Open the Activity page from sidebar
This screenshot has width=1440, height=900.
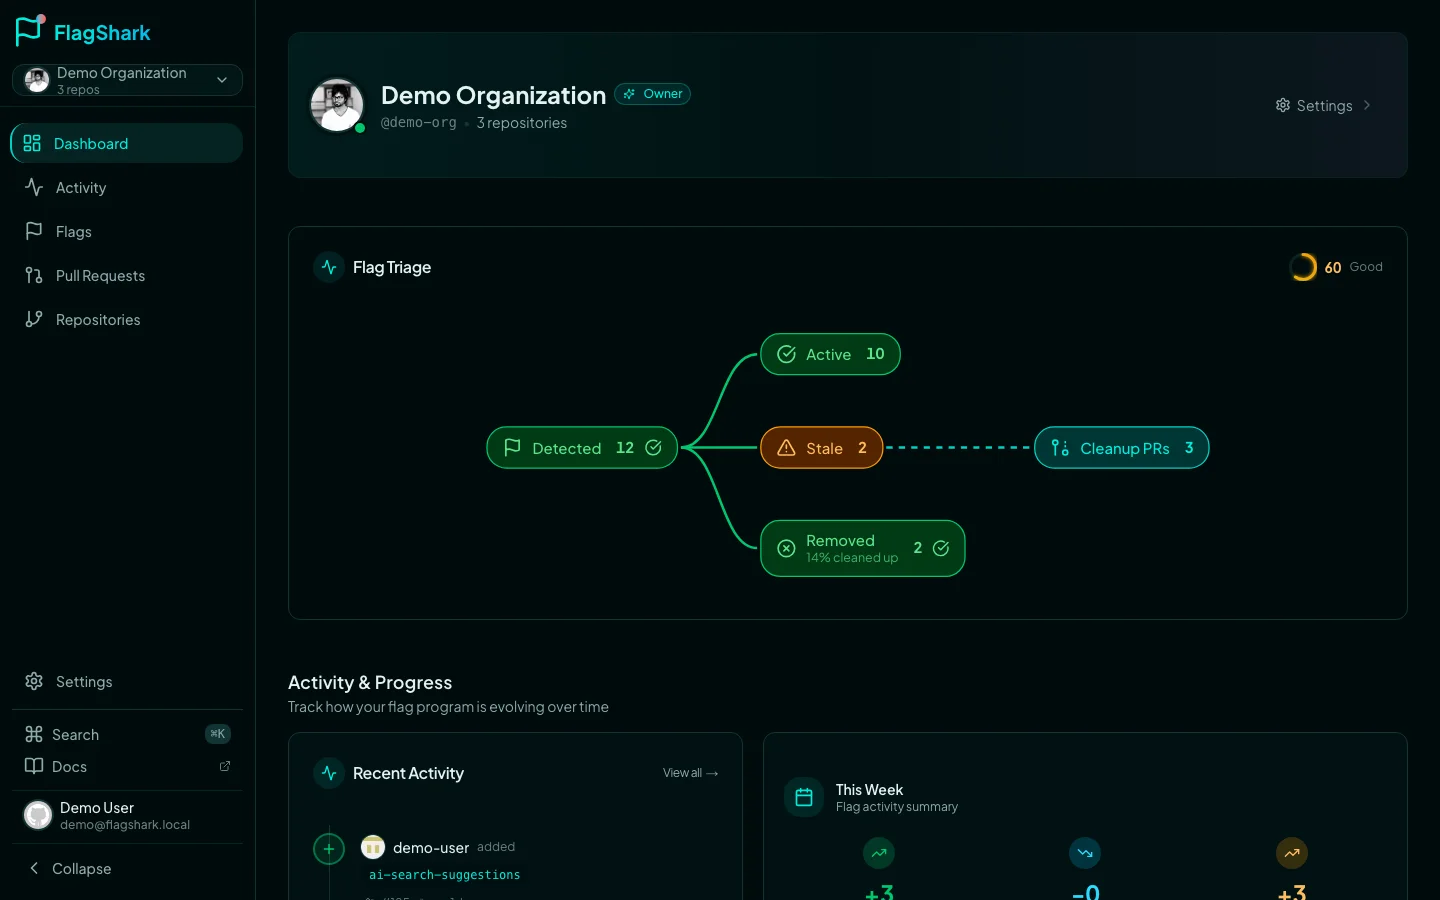[x=80, y=188]
